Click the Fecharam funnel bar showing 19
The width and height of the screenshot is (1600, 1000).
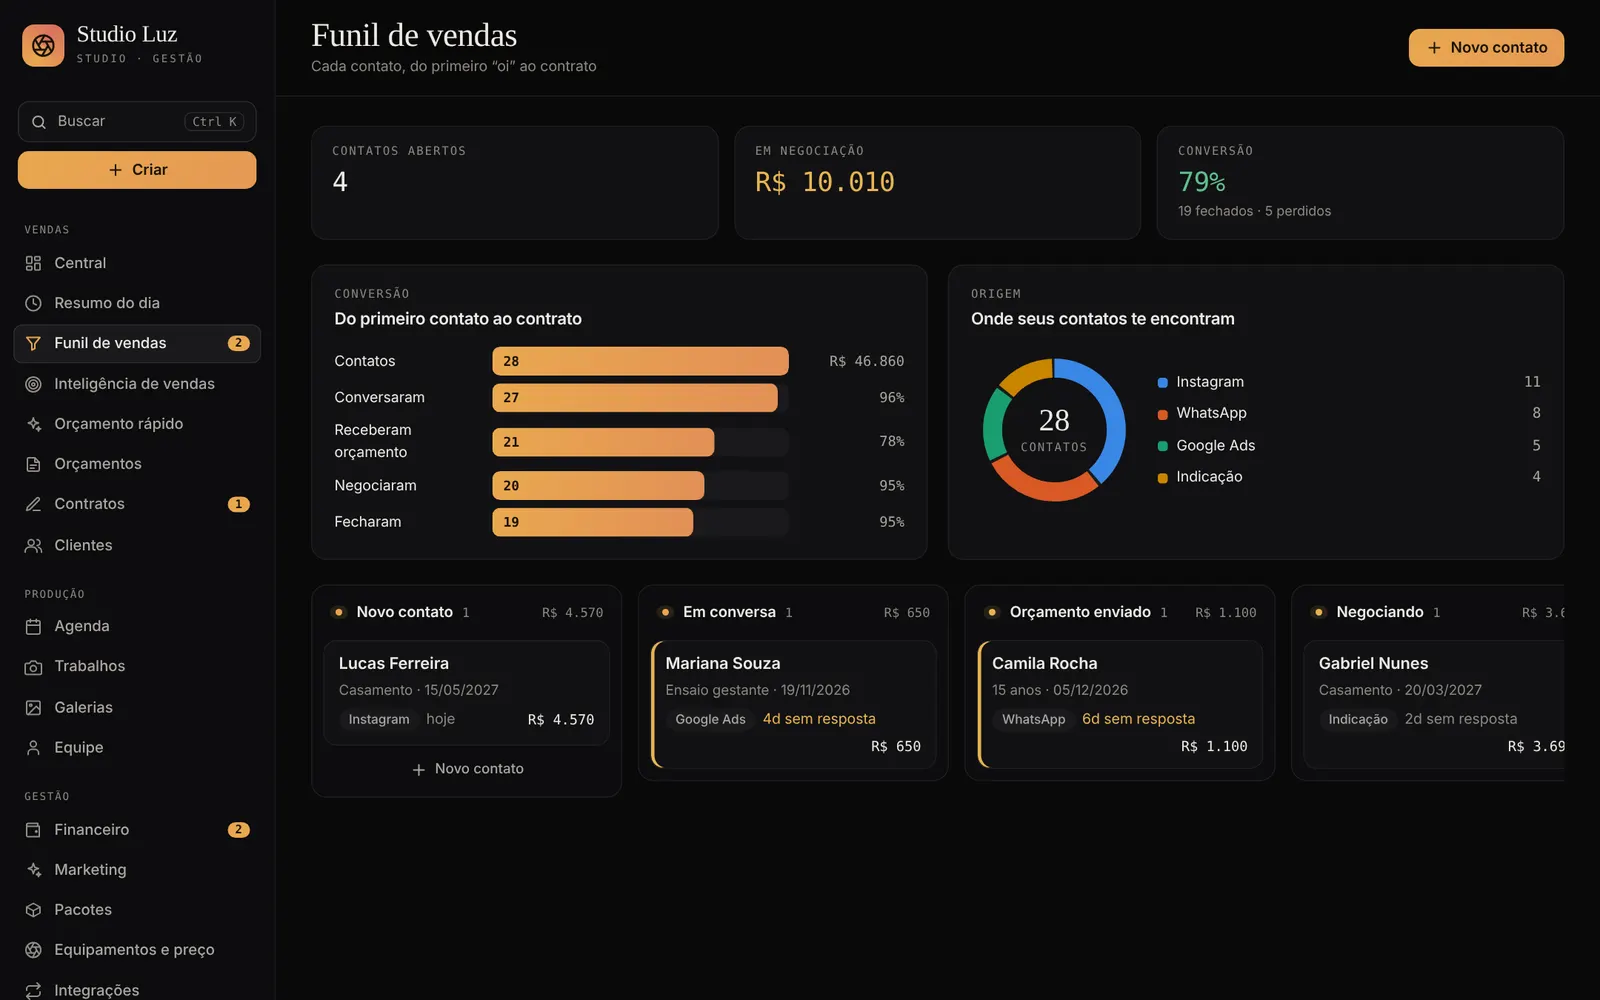point(592,522)
